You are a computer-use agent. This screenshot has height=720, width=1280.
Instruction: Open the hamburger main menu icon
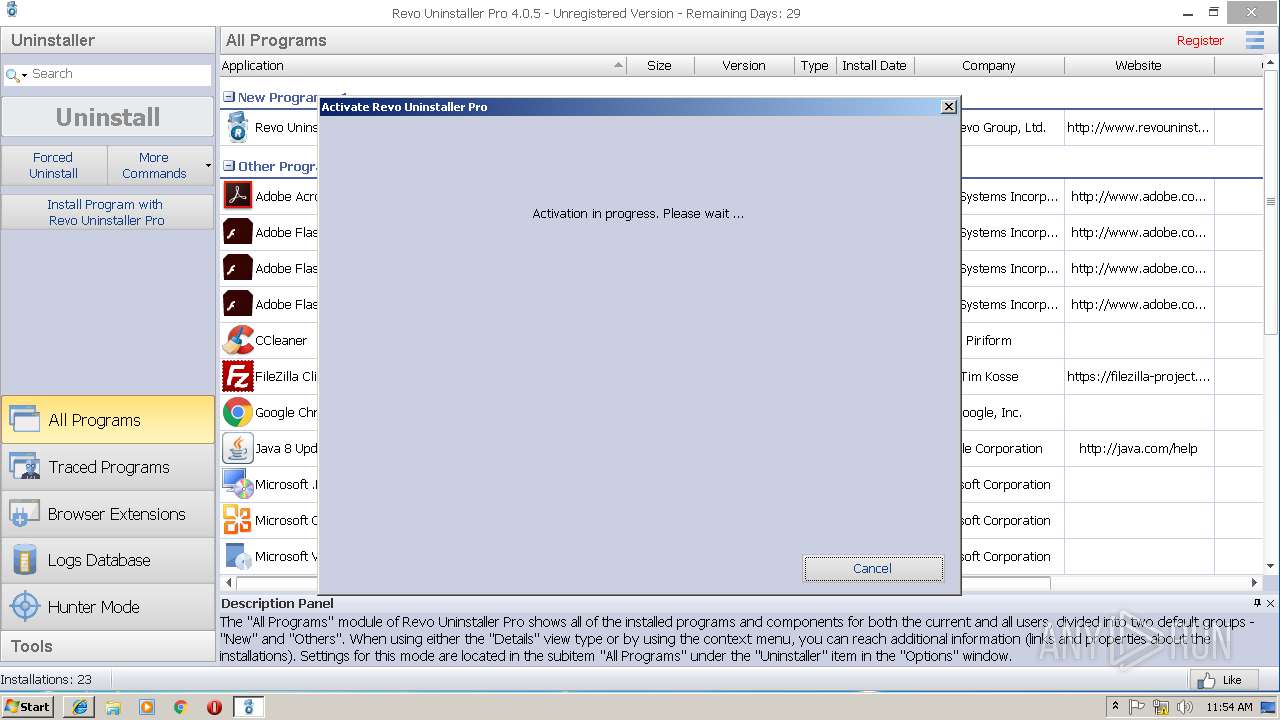point(1254,40)
